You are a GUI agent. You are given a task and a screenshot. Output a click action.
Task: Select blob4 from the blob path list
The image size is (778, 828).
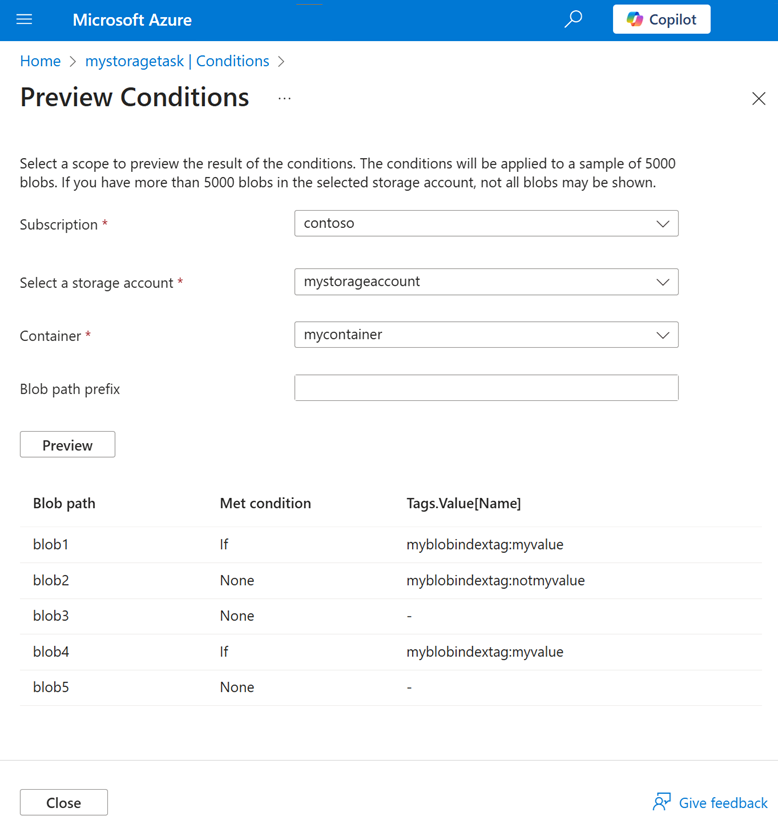[x=50, y=651]
